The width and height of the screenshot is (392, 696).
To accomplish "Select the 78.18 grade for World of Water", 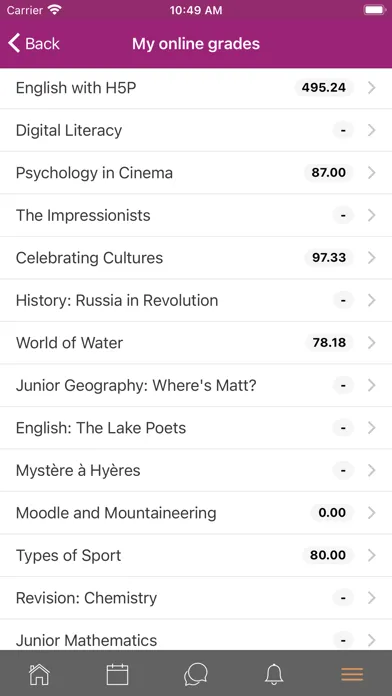I will point(329,343).
